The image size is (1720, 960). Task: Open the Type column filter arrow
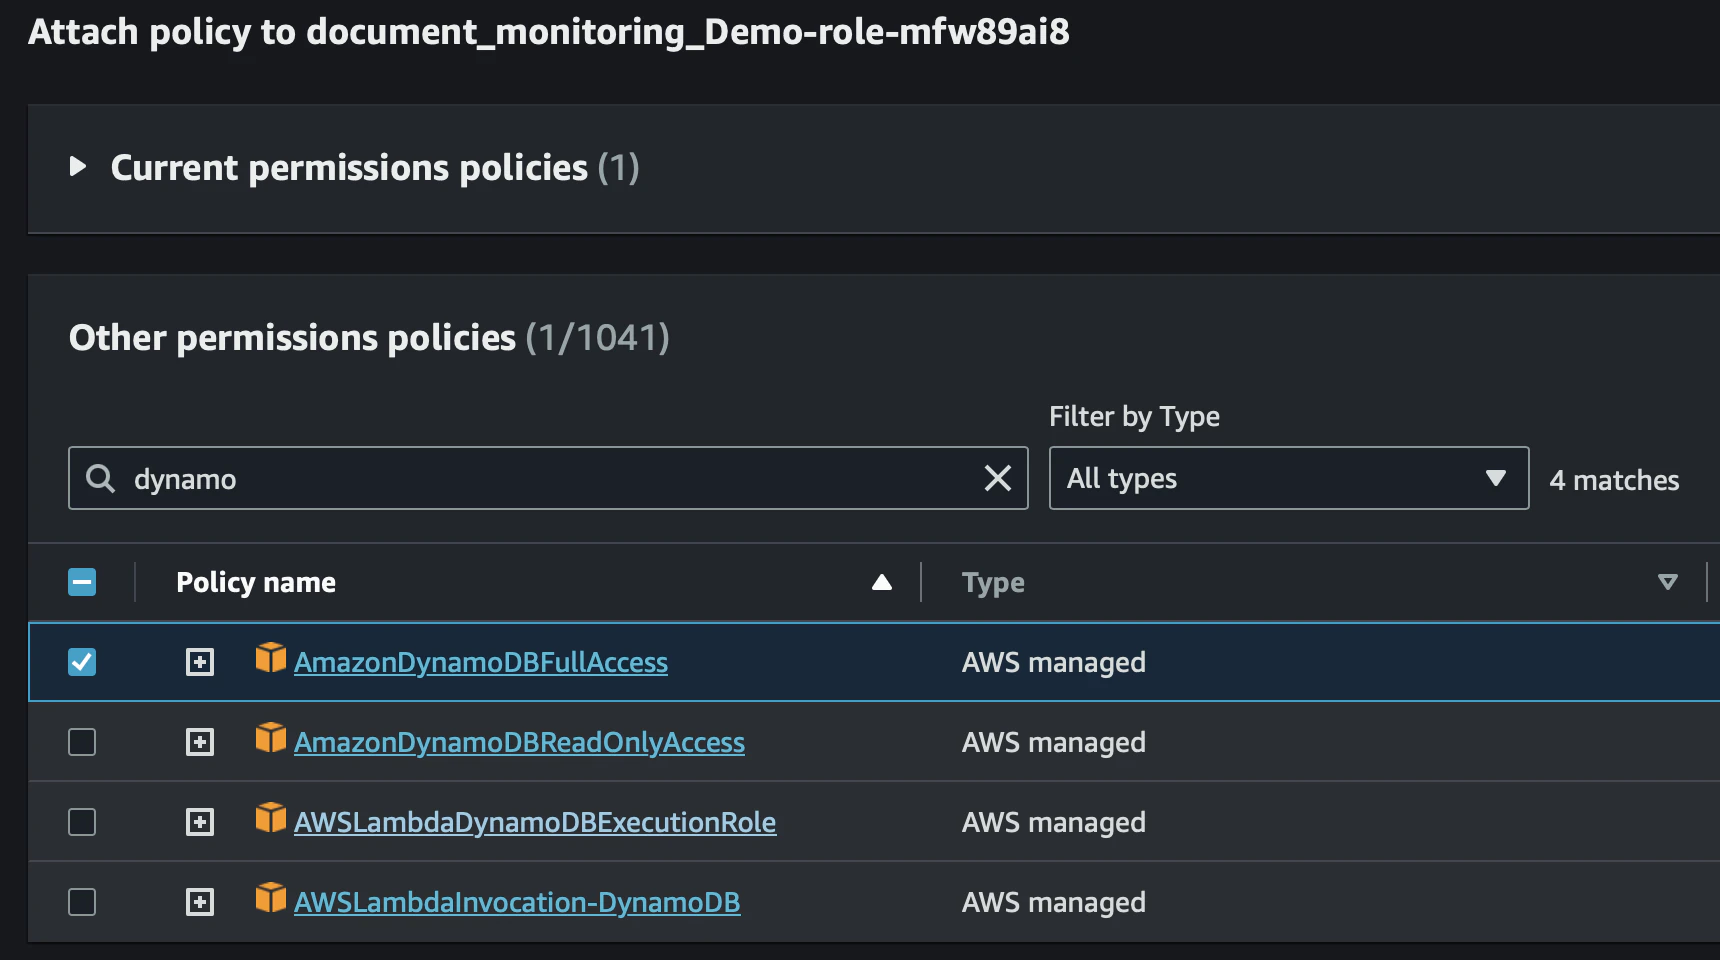click(1667, 582)
